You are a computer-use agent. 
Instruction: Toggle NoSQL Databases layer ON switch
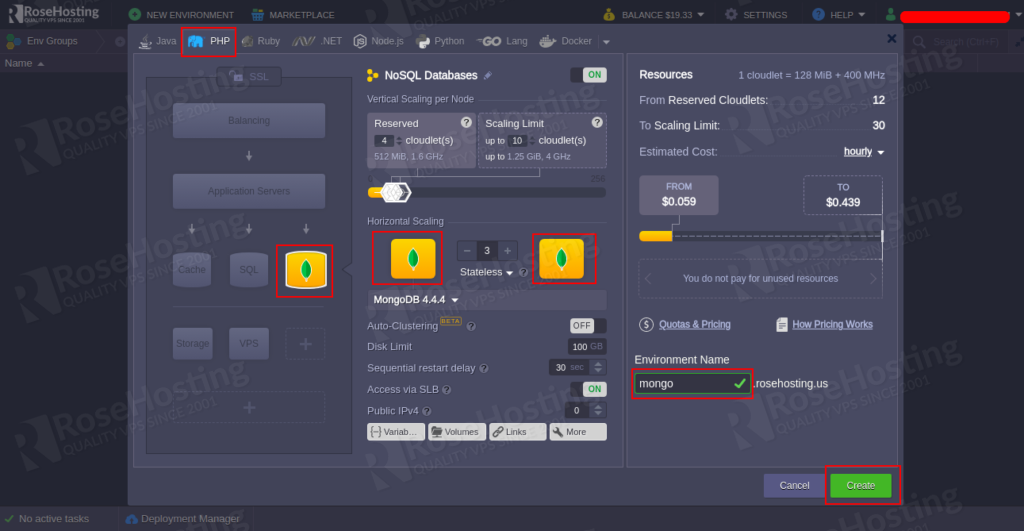588,75
